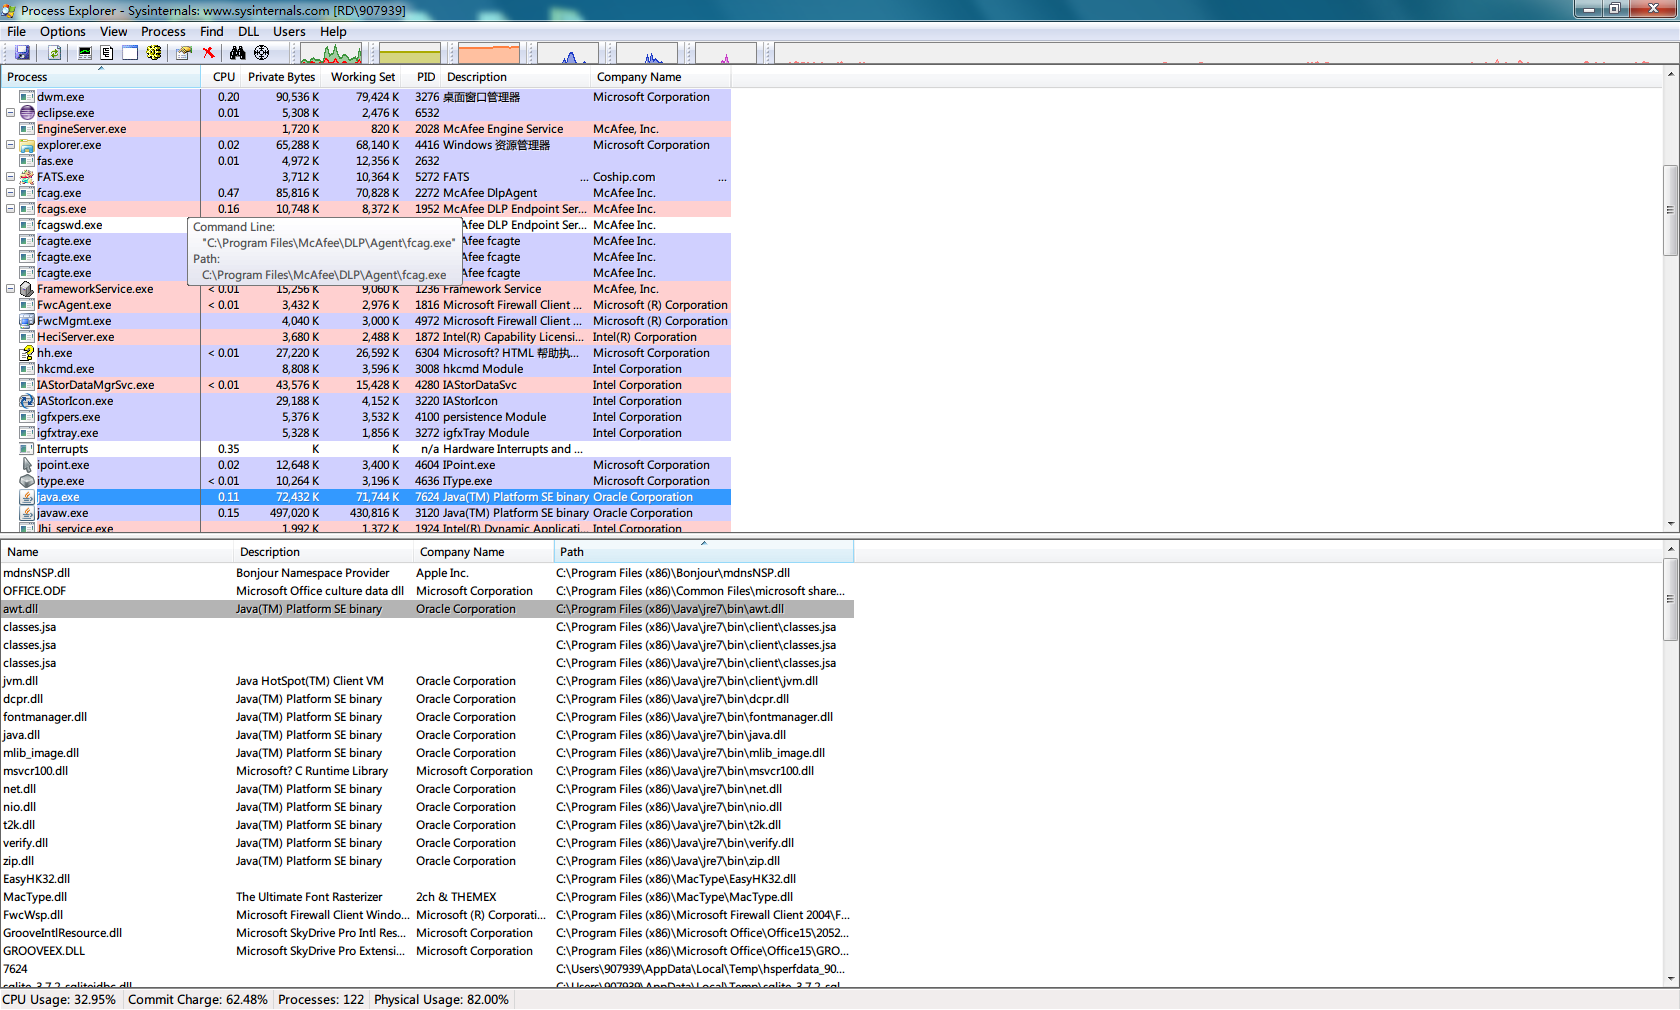Screen dimensions: 1680x1010
Task: Open the Process menu
Action: pos(163,32)
